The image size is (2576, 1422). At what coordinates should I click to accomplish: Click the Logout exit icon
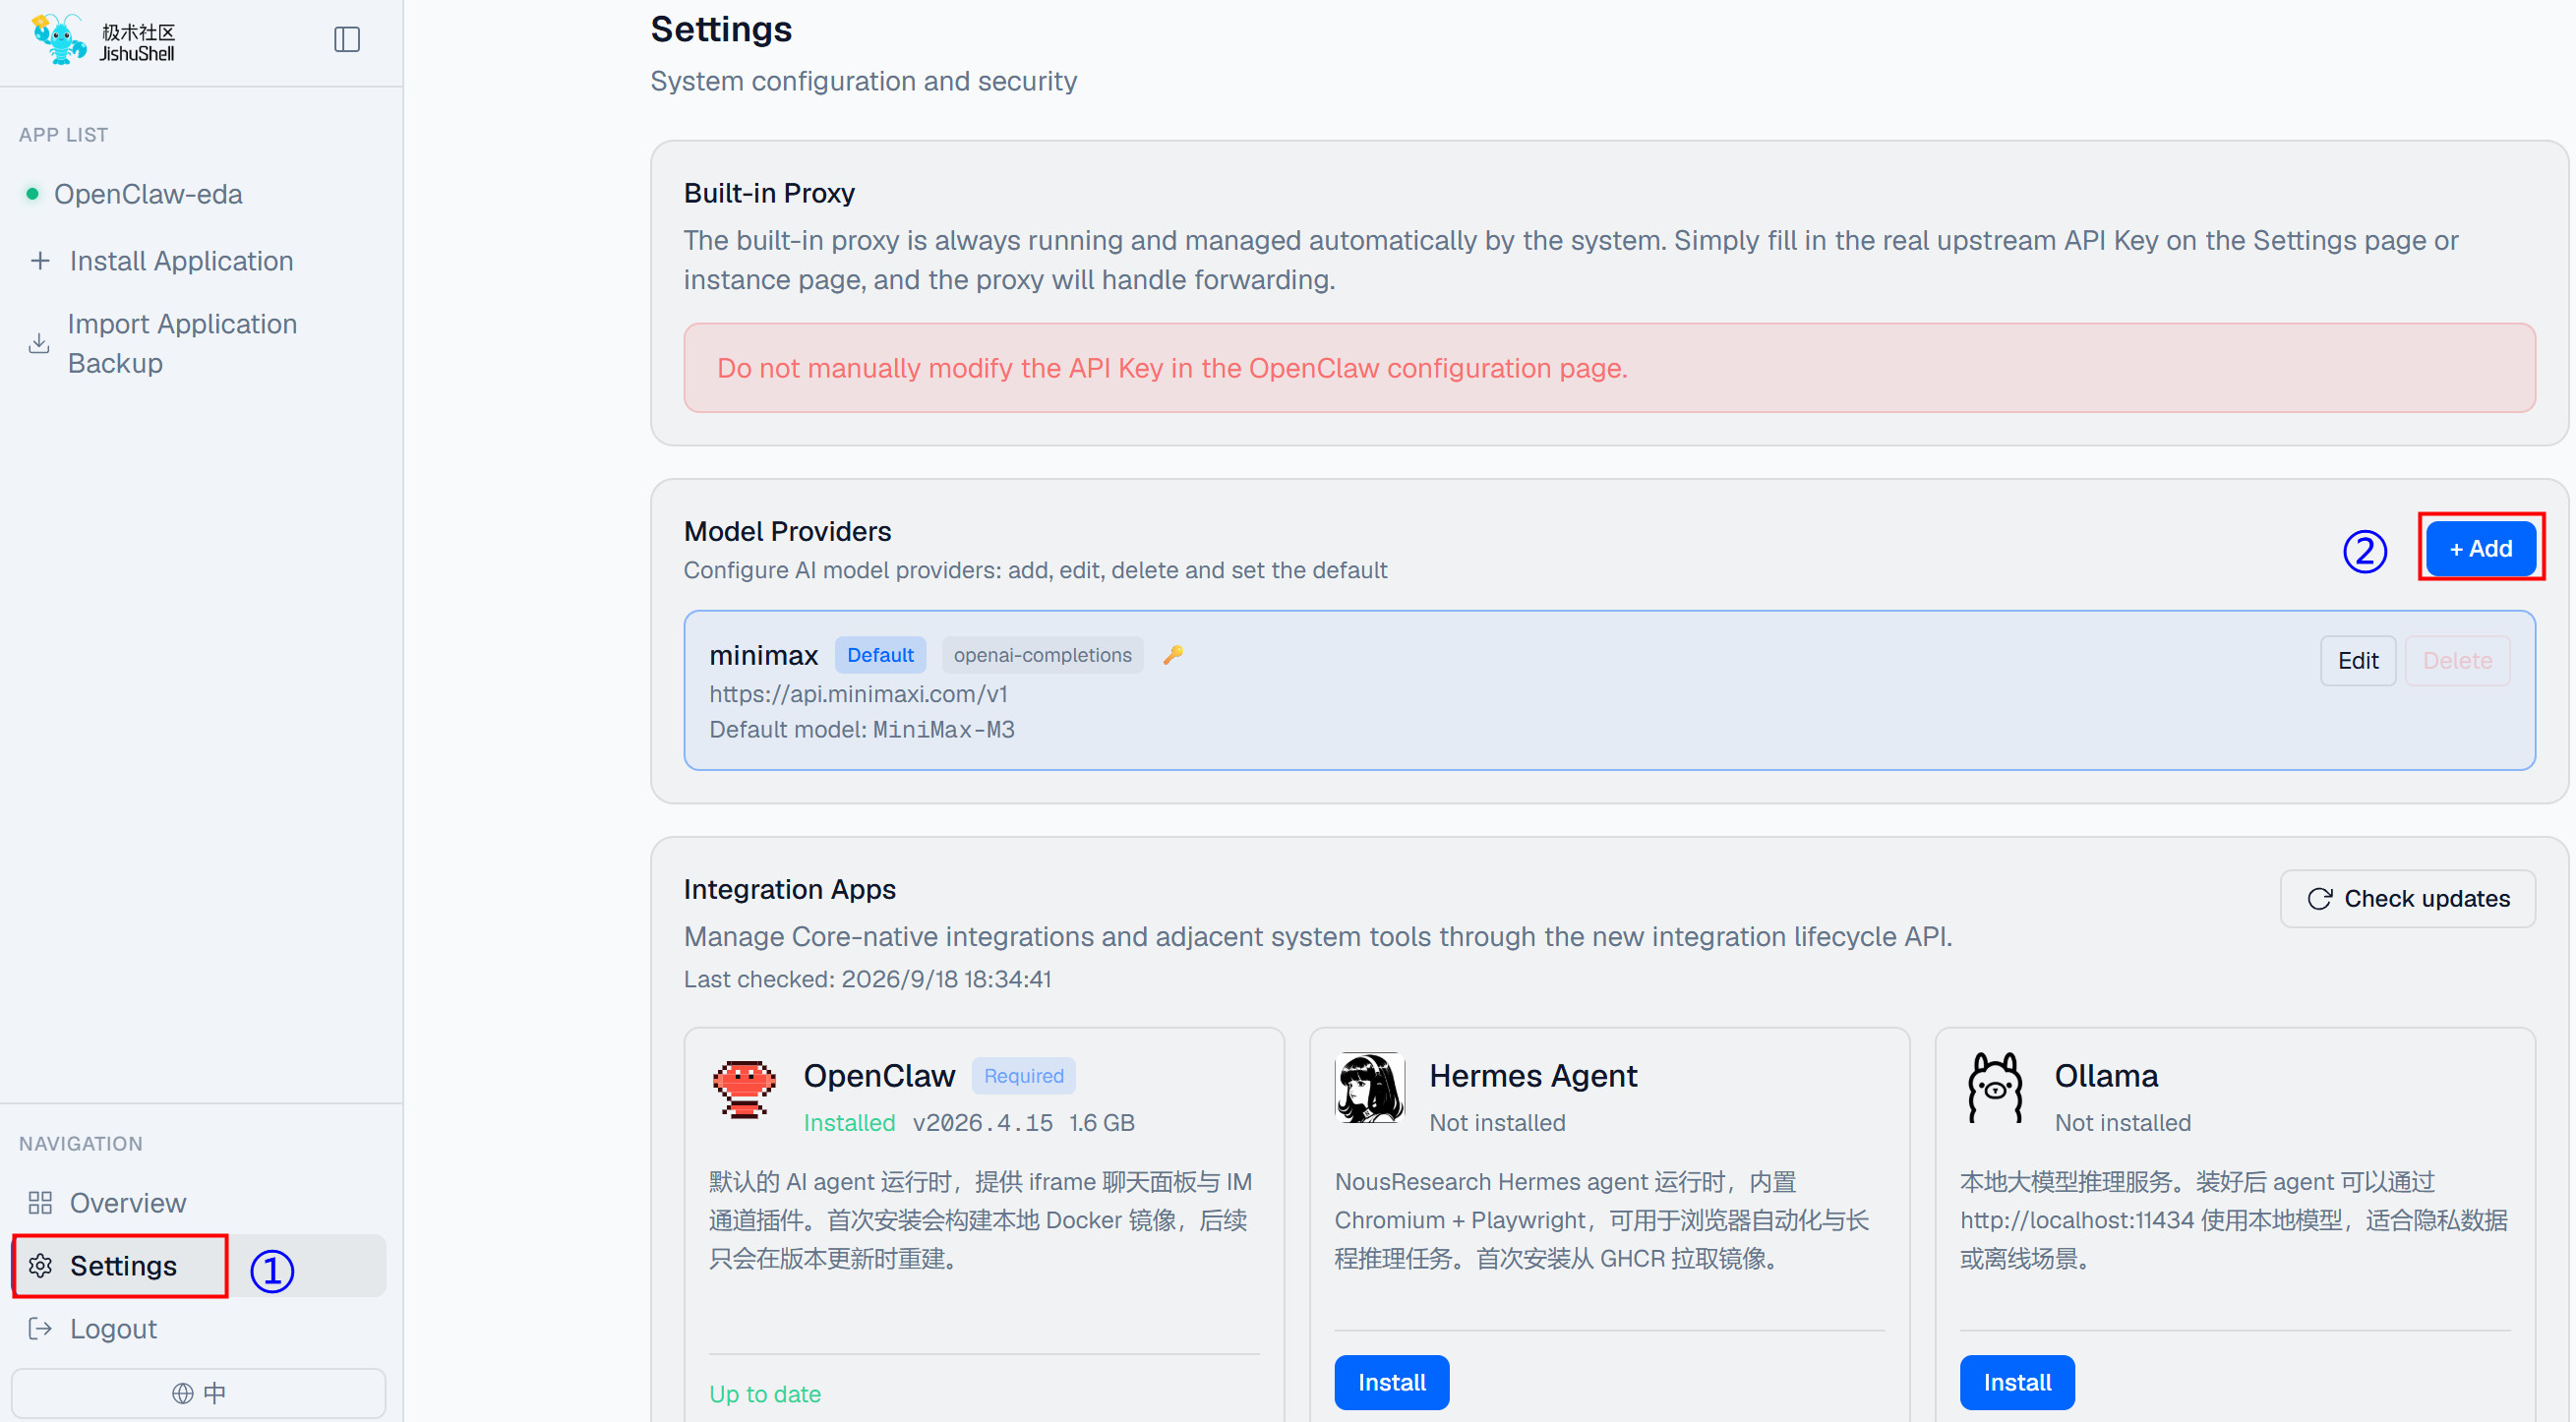pos(40,1328)
